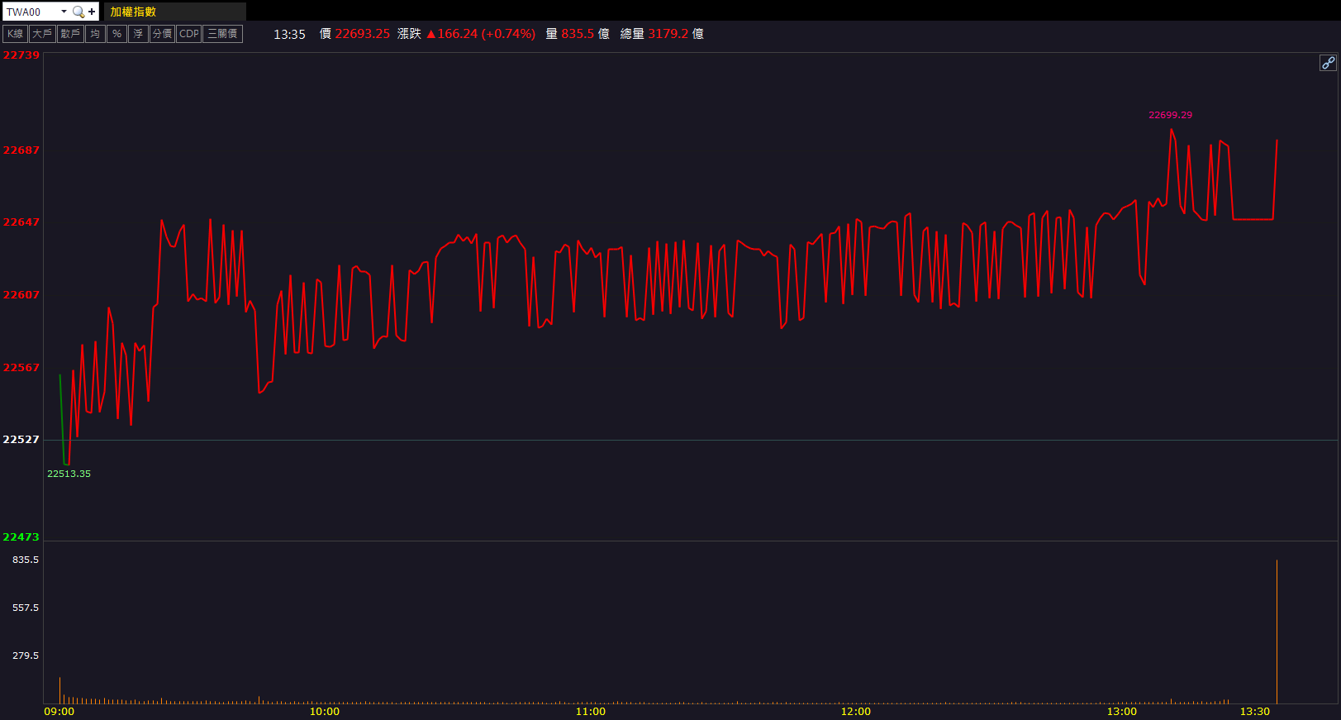1341x720 pixels.
Task: Toggle the CDP indicator button
Action: coord(188,34)
